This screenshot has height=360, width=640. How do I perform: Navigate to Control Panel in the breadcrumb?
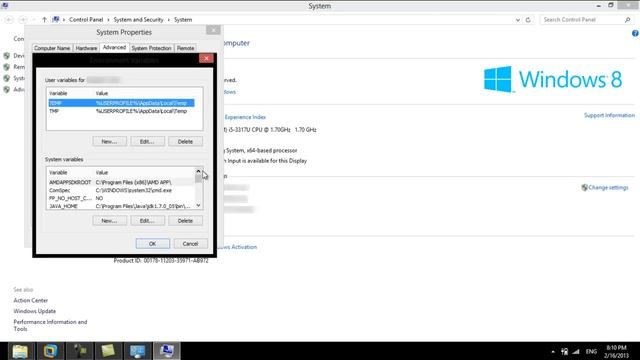click(x=86, y=20)
